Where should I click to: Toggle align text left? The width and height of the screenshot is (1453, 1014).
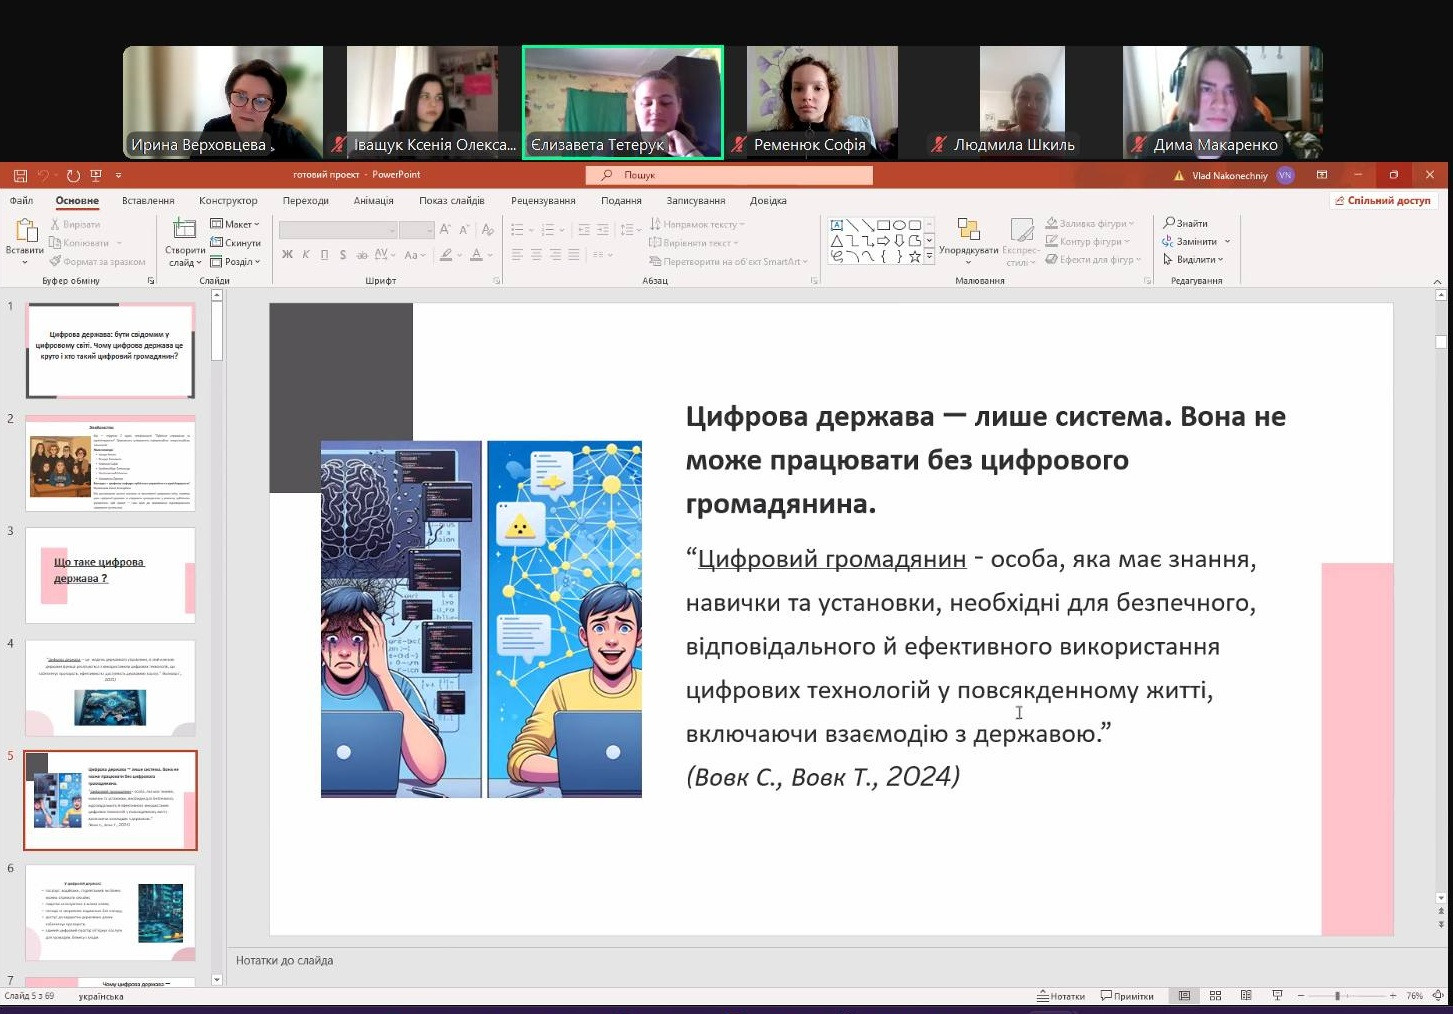pyautogui.click(x=517, y=255)
